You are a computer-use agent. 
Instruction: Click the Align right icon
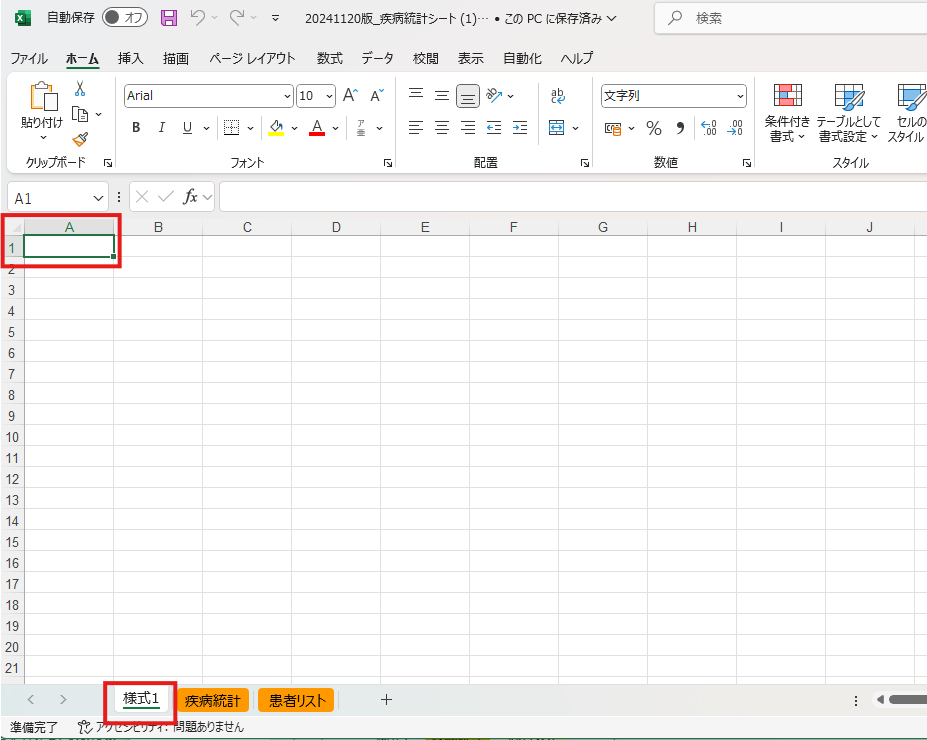coord(468,128)
